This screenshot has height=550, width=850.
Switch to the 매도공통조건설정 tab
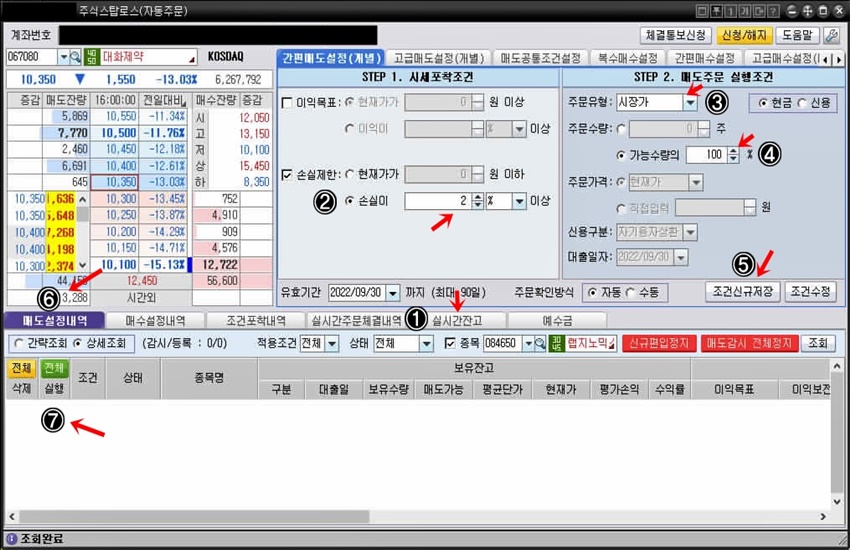(x=540, y=58)
